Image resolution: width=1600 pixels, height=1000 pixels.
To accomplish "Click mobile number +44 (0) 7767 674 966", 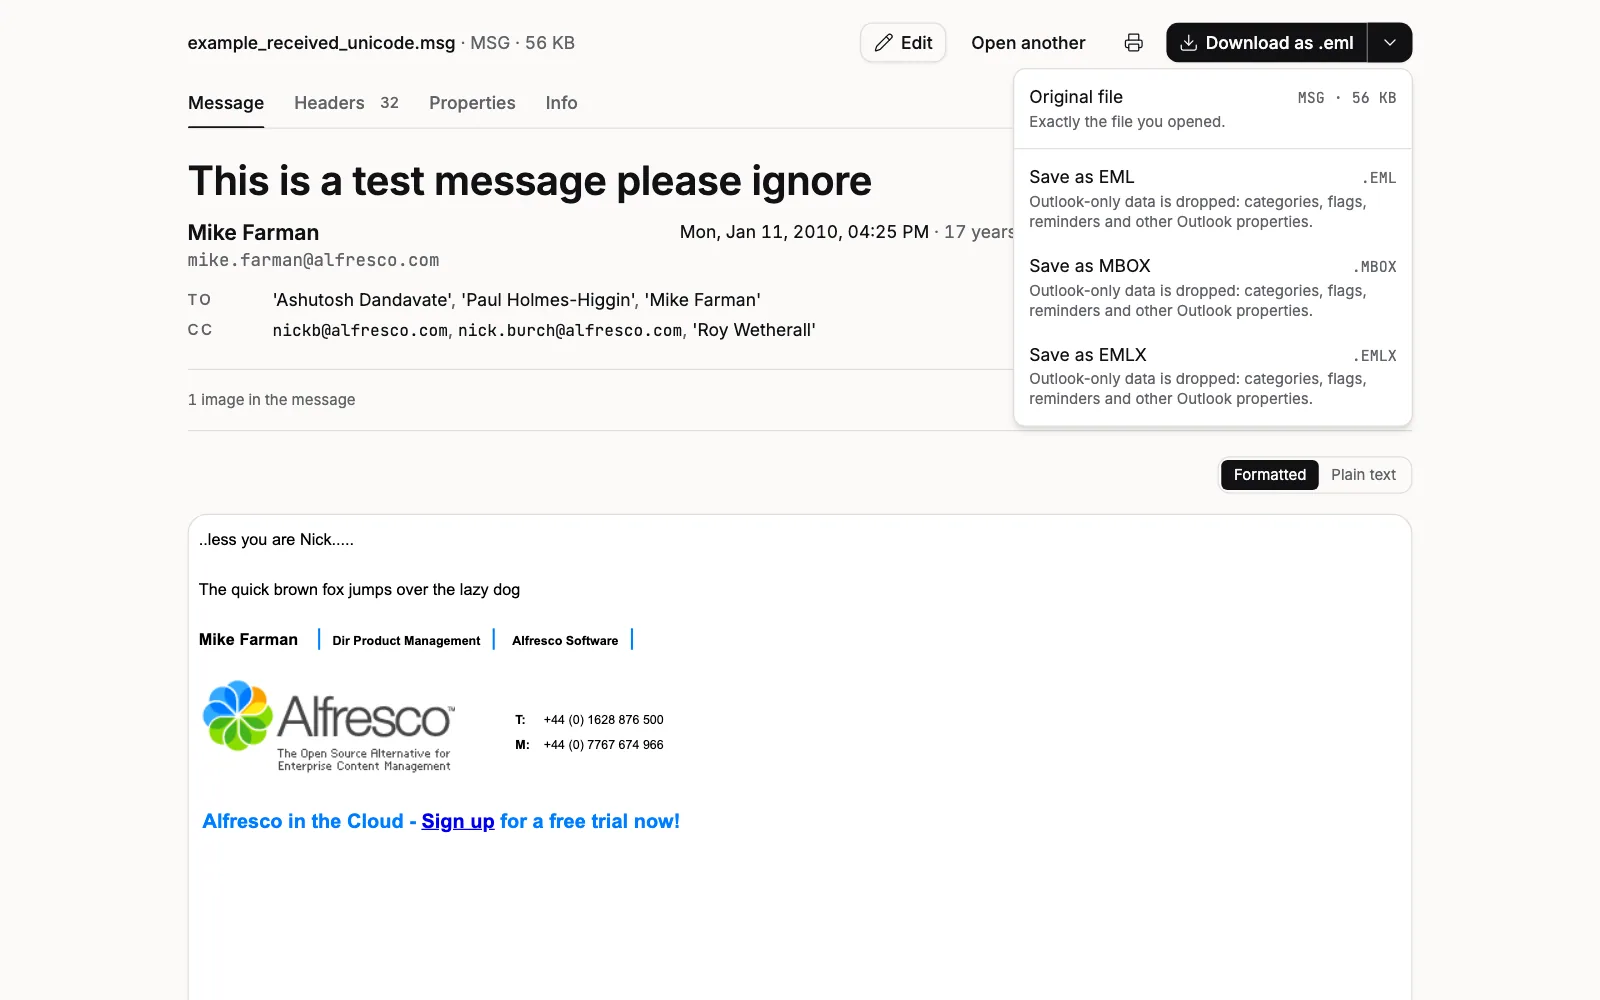I will click(603, 745).
